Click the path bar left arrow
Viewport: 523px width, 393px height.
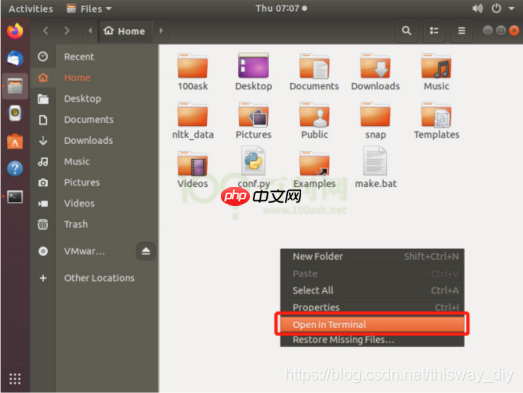point(90,31)
